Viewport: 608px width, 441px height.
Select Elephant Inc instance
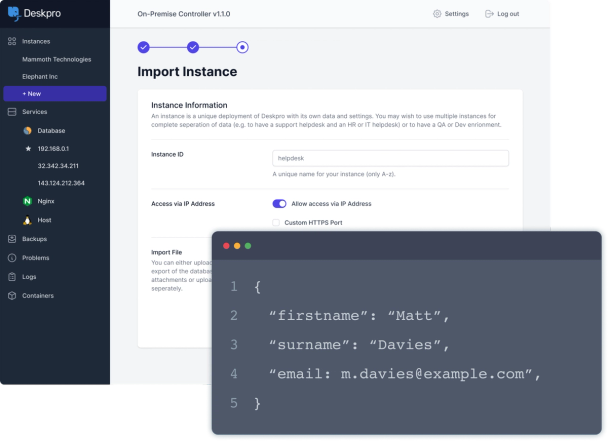pos(40,77)
